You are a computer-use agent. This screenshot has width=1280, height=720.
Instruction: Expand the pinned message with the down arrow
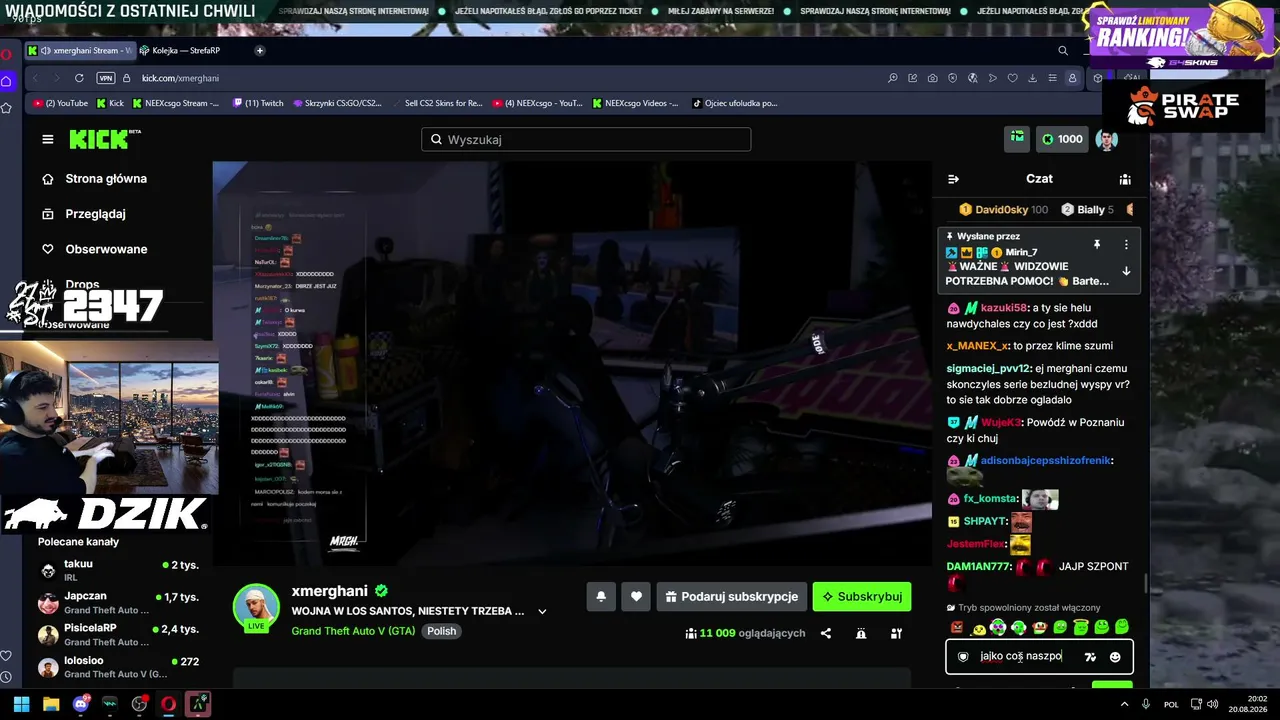(1126, 271)
